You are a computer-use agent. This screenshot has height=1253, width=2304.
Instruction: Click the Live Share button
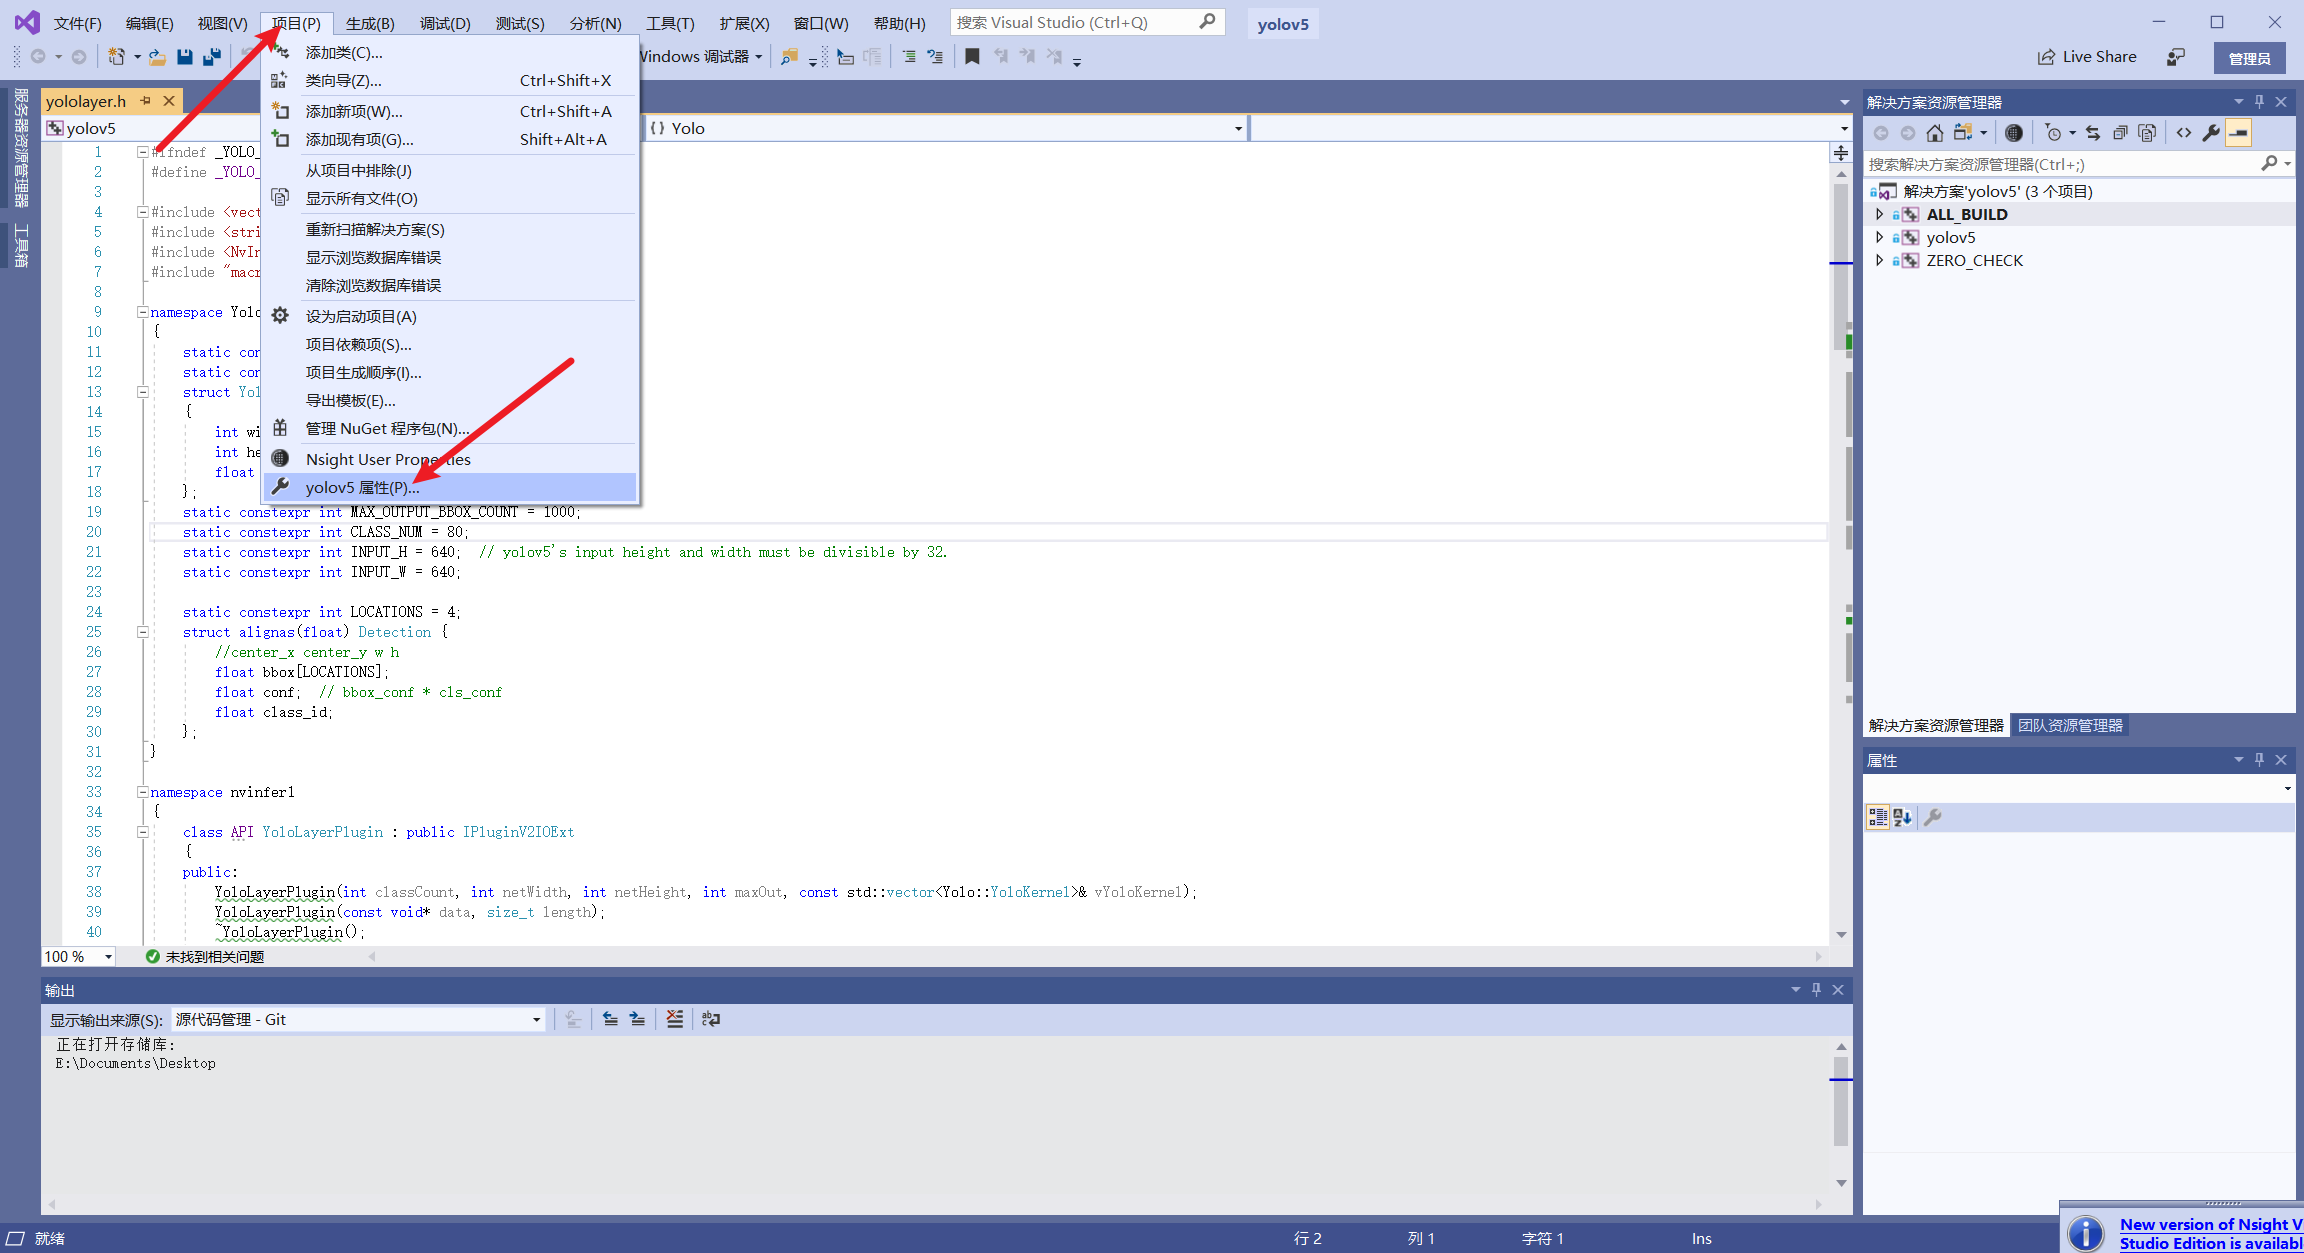(2087, 57)
